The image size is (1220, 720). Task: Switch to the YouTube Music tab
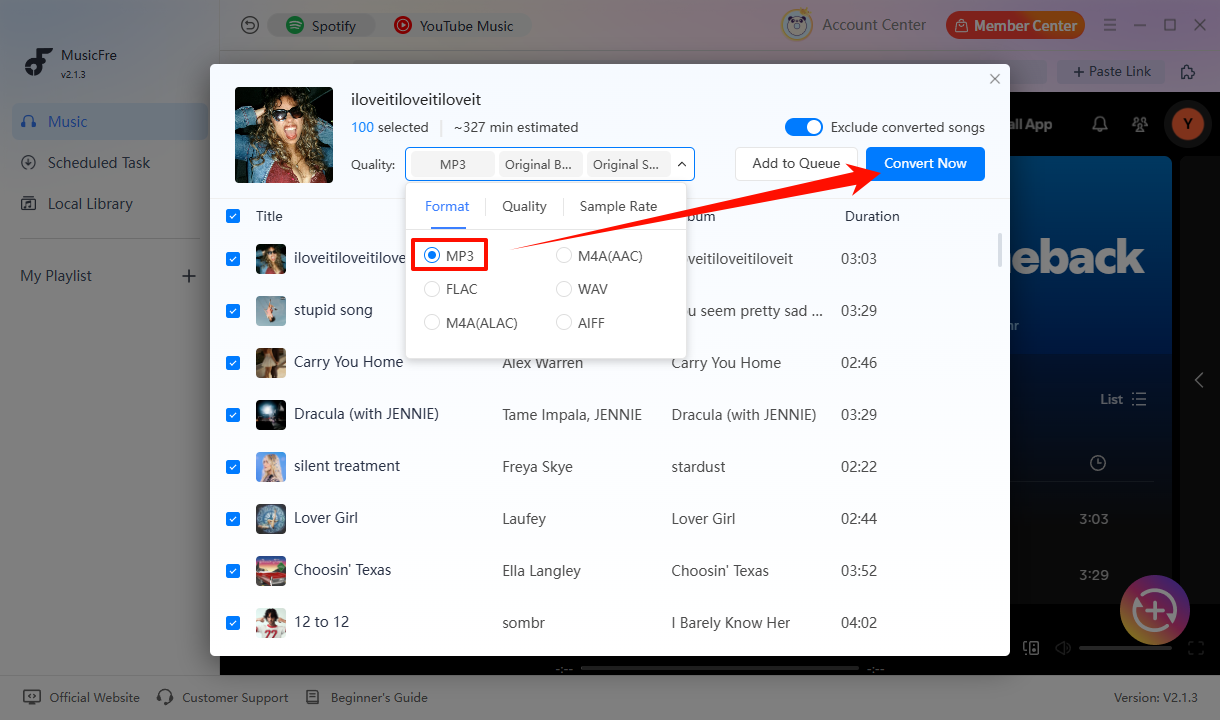(x=455, y=26)
